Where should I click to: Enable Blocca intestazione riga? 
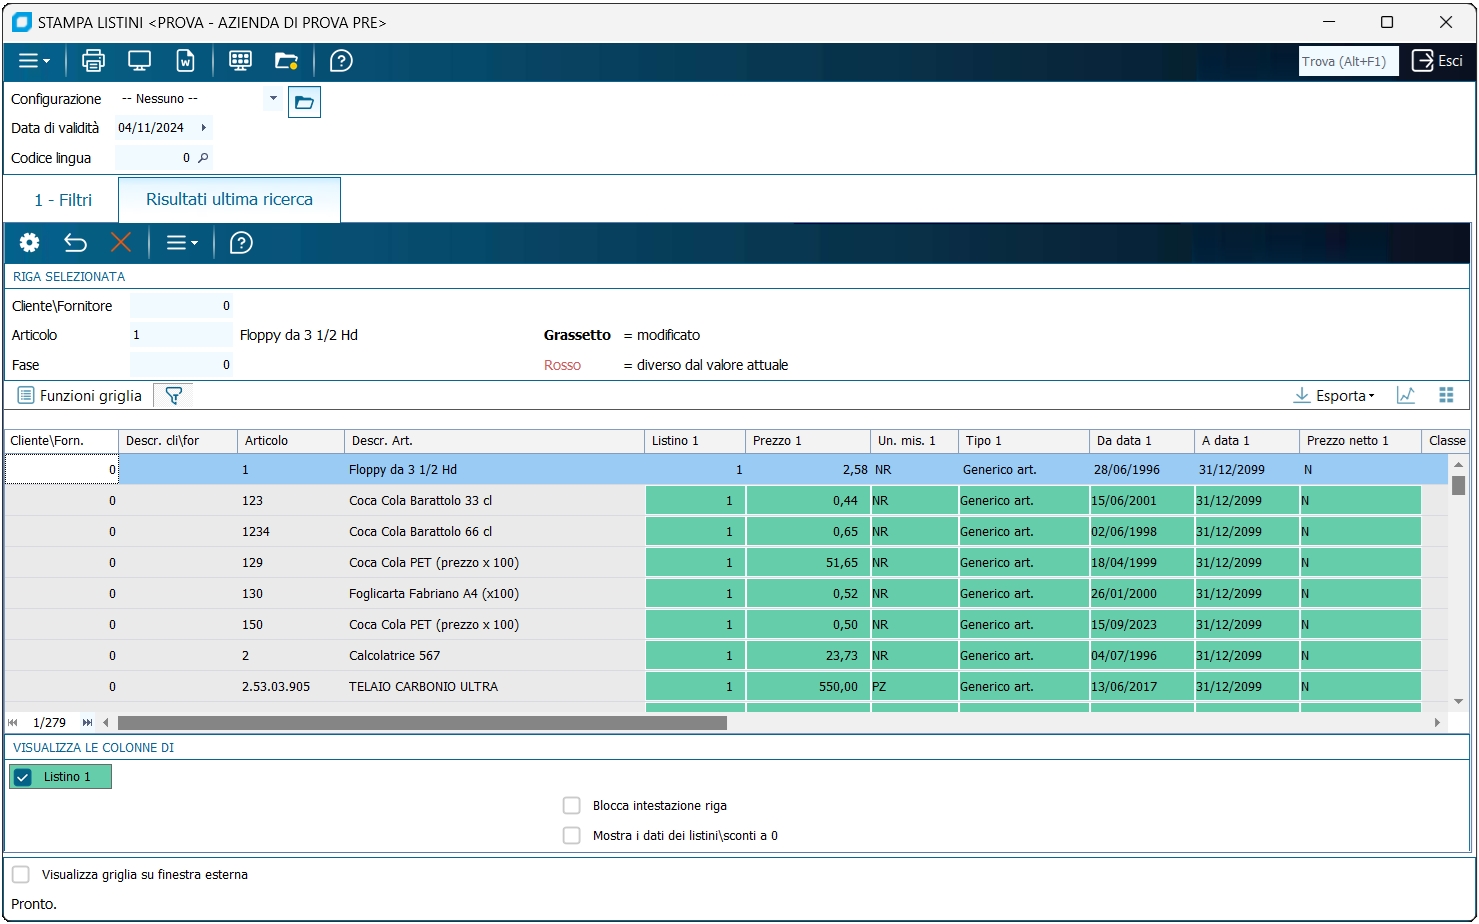pyautogui.click(x=572, y=806)
